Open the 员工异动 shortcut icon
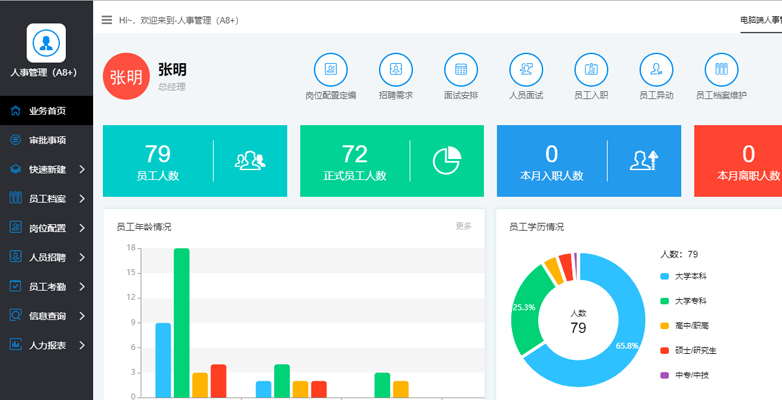 pos(656,70)
